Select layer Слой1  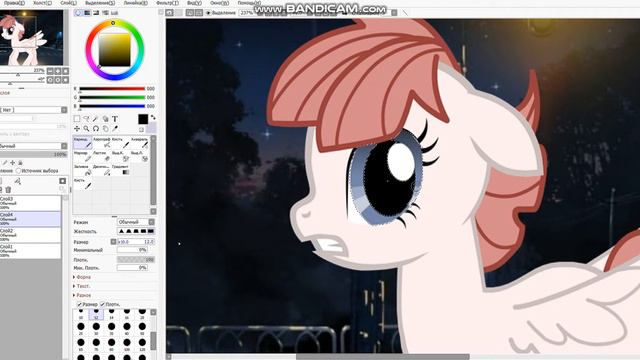[30, 251]
